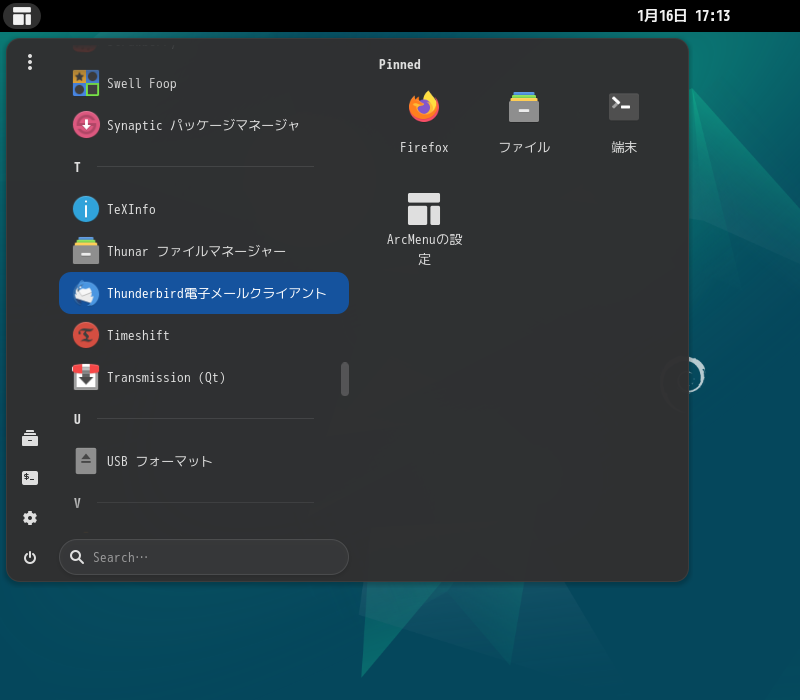Click the file manager shortcut in the sidebar
This screenshot has height=700, width=800.
point(30,438)
